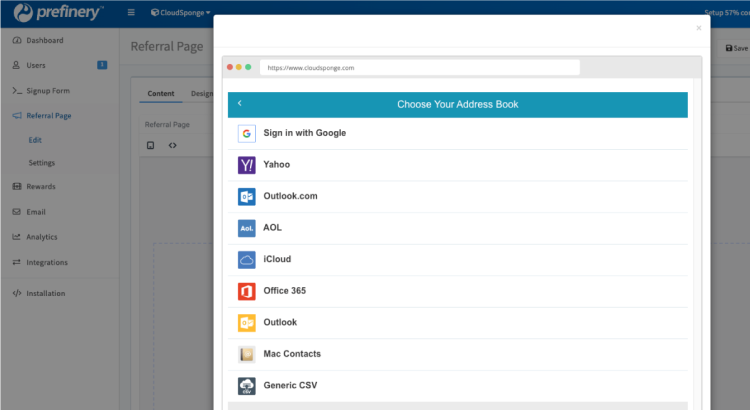The height and width of the screenshot is (410, 750).
Task: Choose the iCloud cloud icon
Action: pyautogui.click(x=247, y=260)
